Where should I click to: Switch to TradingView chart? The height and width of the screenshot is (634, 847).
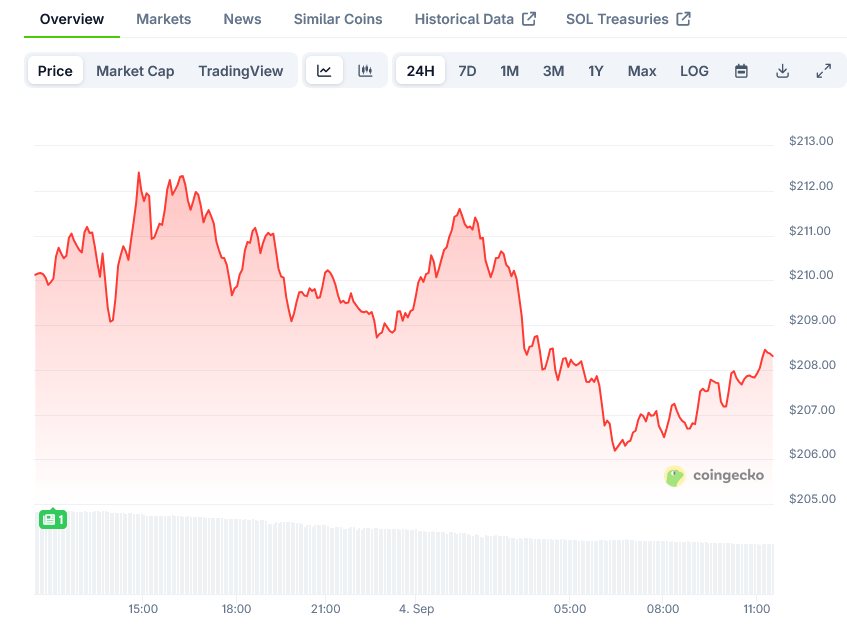click(x=241, y=71)
